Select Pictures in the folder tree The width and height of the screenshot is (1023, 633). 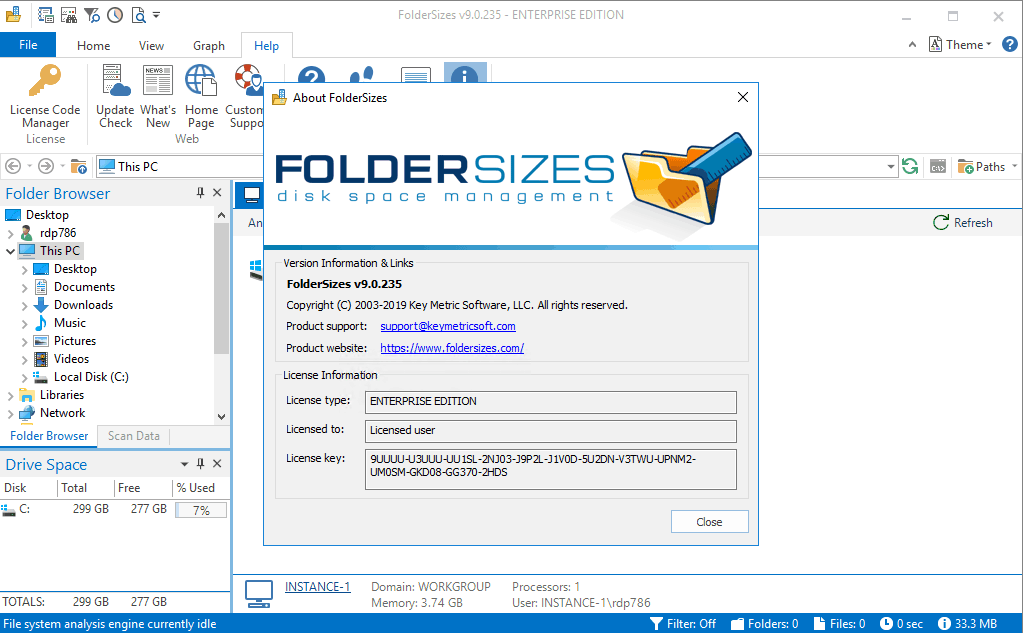tap(74, 341)
